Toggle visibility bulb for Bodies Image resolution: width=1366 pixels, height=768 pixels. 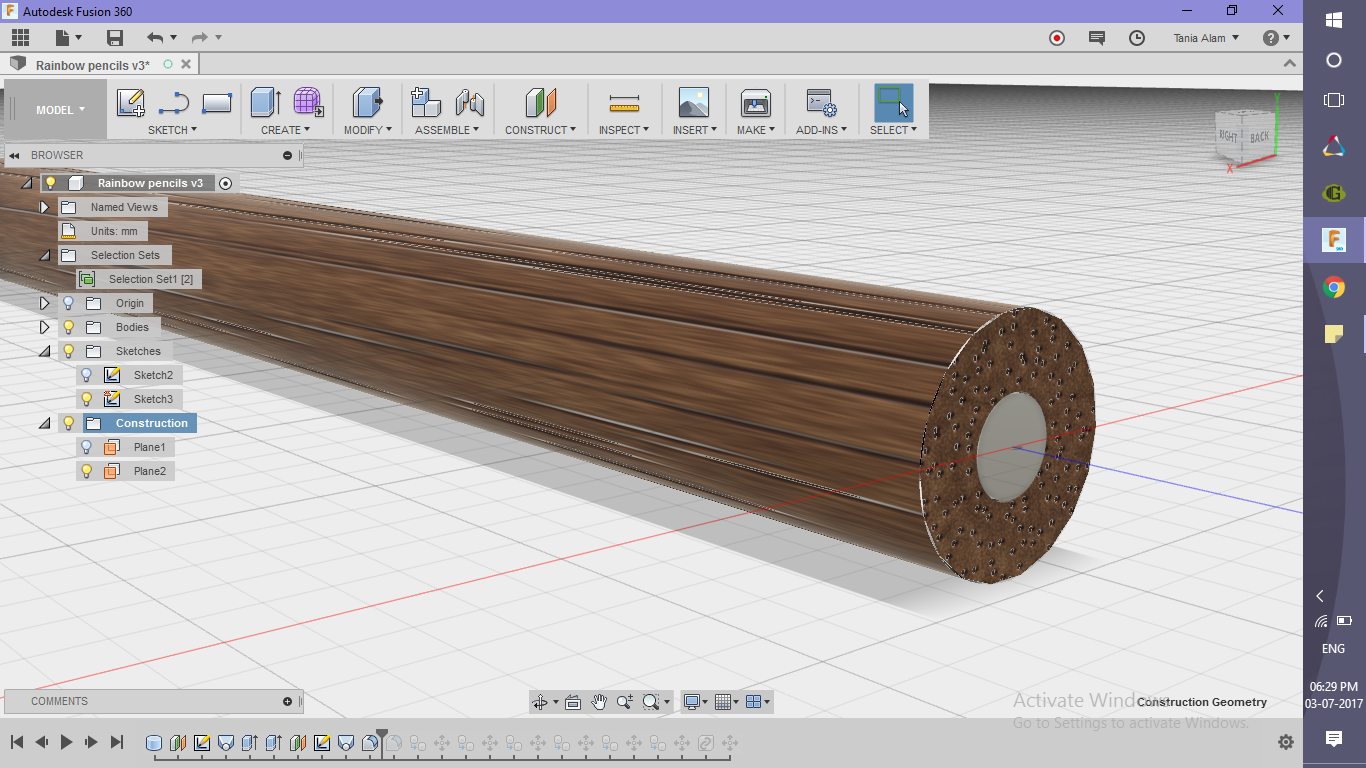point(69,327)
